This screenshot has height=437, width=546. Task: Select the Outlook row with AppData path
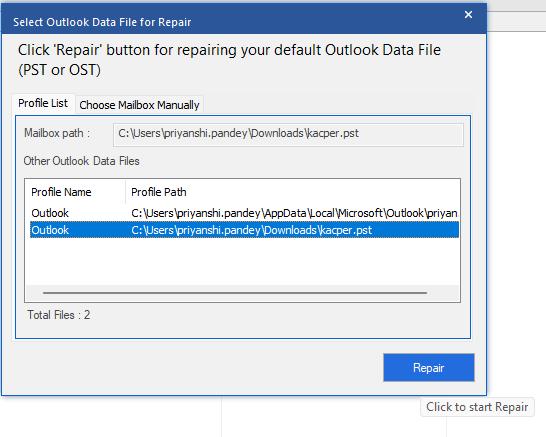pos(244,213)
